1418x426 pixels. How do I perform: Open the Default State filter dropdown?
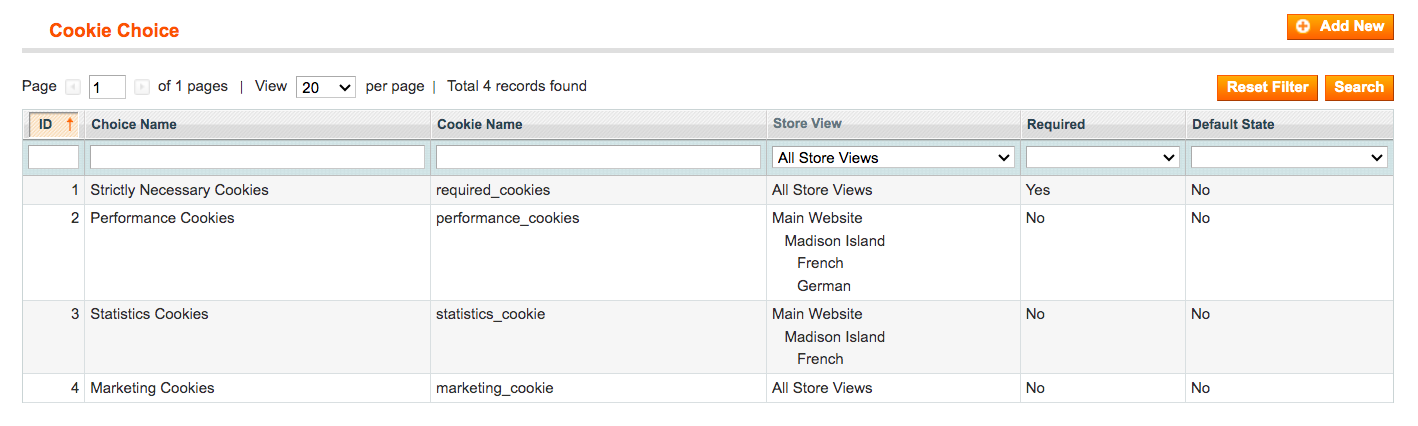1289,157
